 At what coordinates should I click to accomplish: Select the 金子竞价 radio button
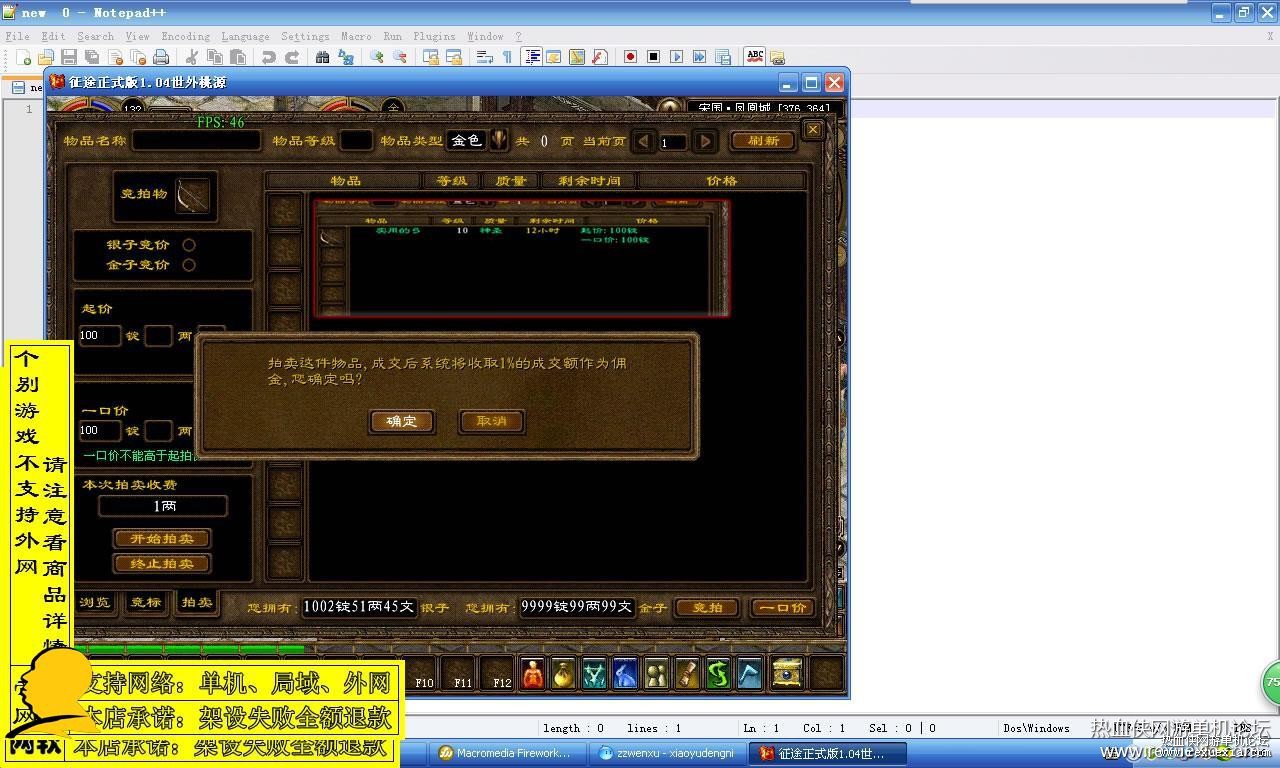(x=189, y=265)
